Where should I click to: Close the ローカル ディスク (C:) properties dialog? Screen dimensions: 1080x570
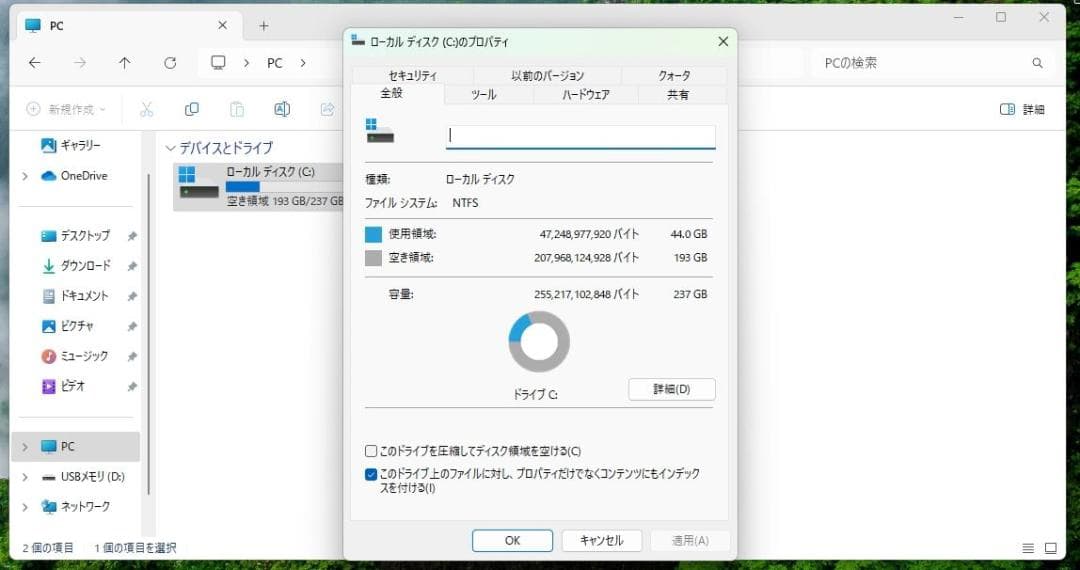[x=723, y=42]
